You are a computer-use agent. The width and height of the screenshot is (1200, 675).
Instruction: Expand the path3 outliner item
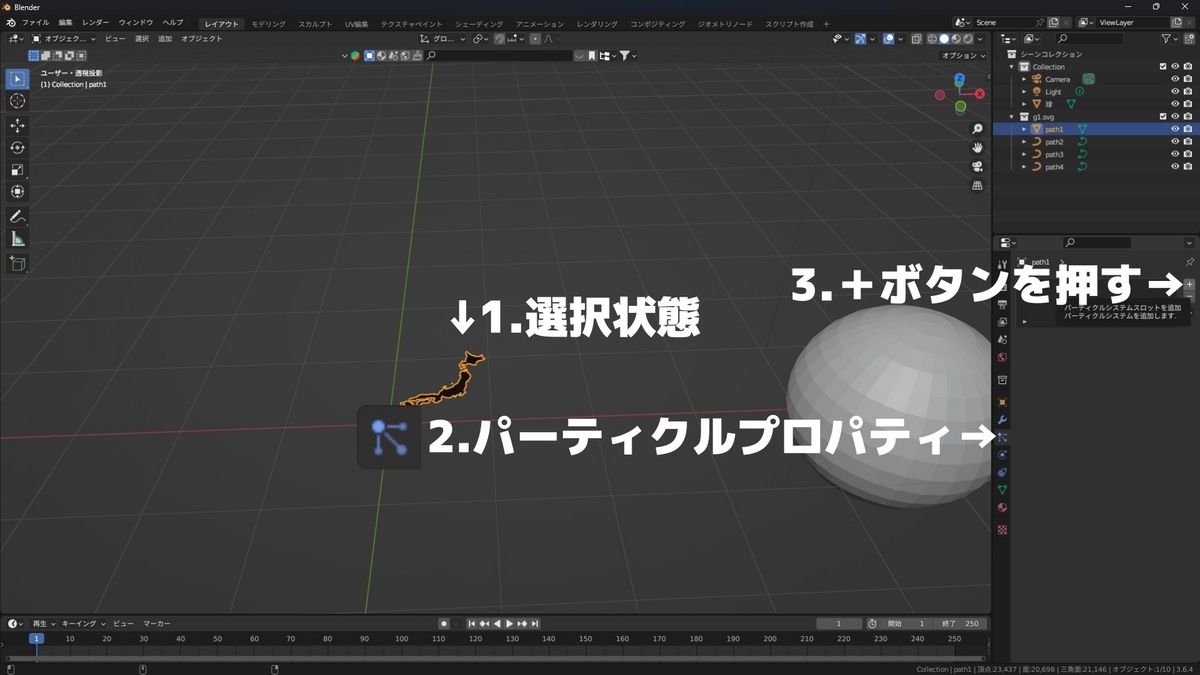(1024, 154)
